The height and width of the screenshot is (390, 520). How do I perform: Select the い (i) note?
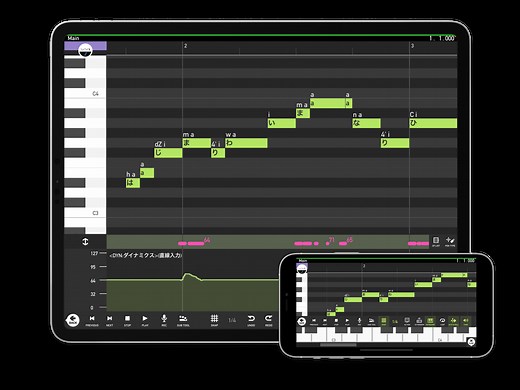(x=282, y=123)
